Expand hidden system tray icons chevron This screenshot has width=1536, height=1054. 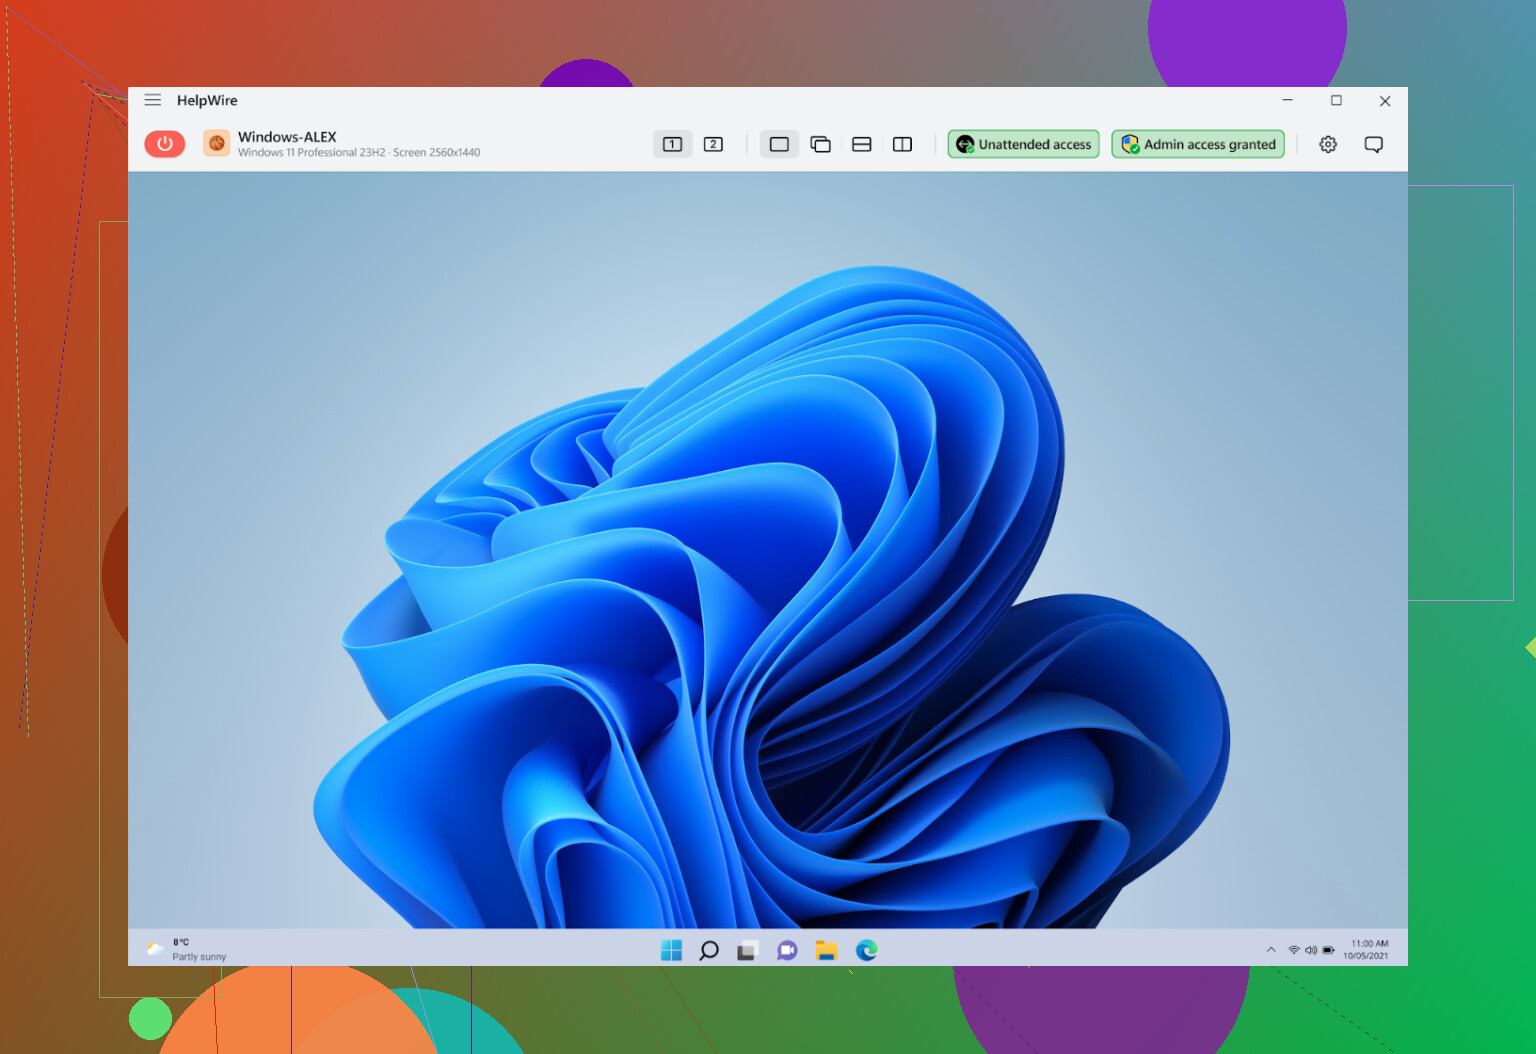coord(1271,950)
